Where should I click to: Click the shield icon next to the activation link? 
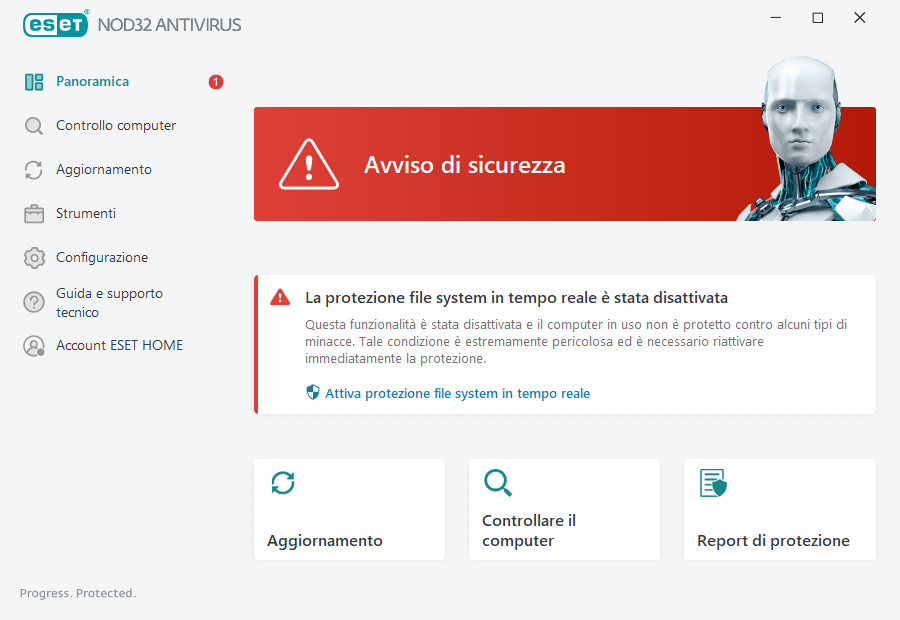click(x=311, y=392)
